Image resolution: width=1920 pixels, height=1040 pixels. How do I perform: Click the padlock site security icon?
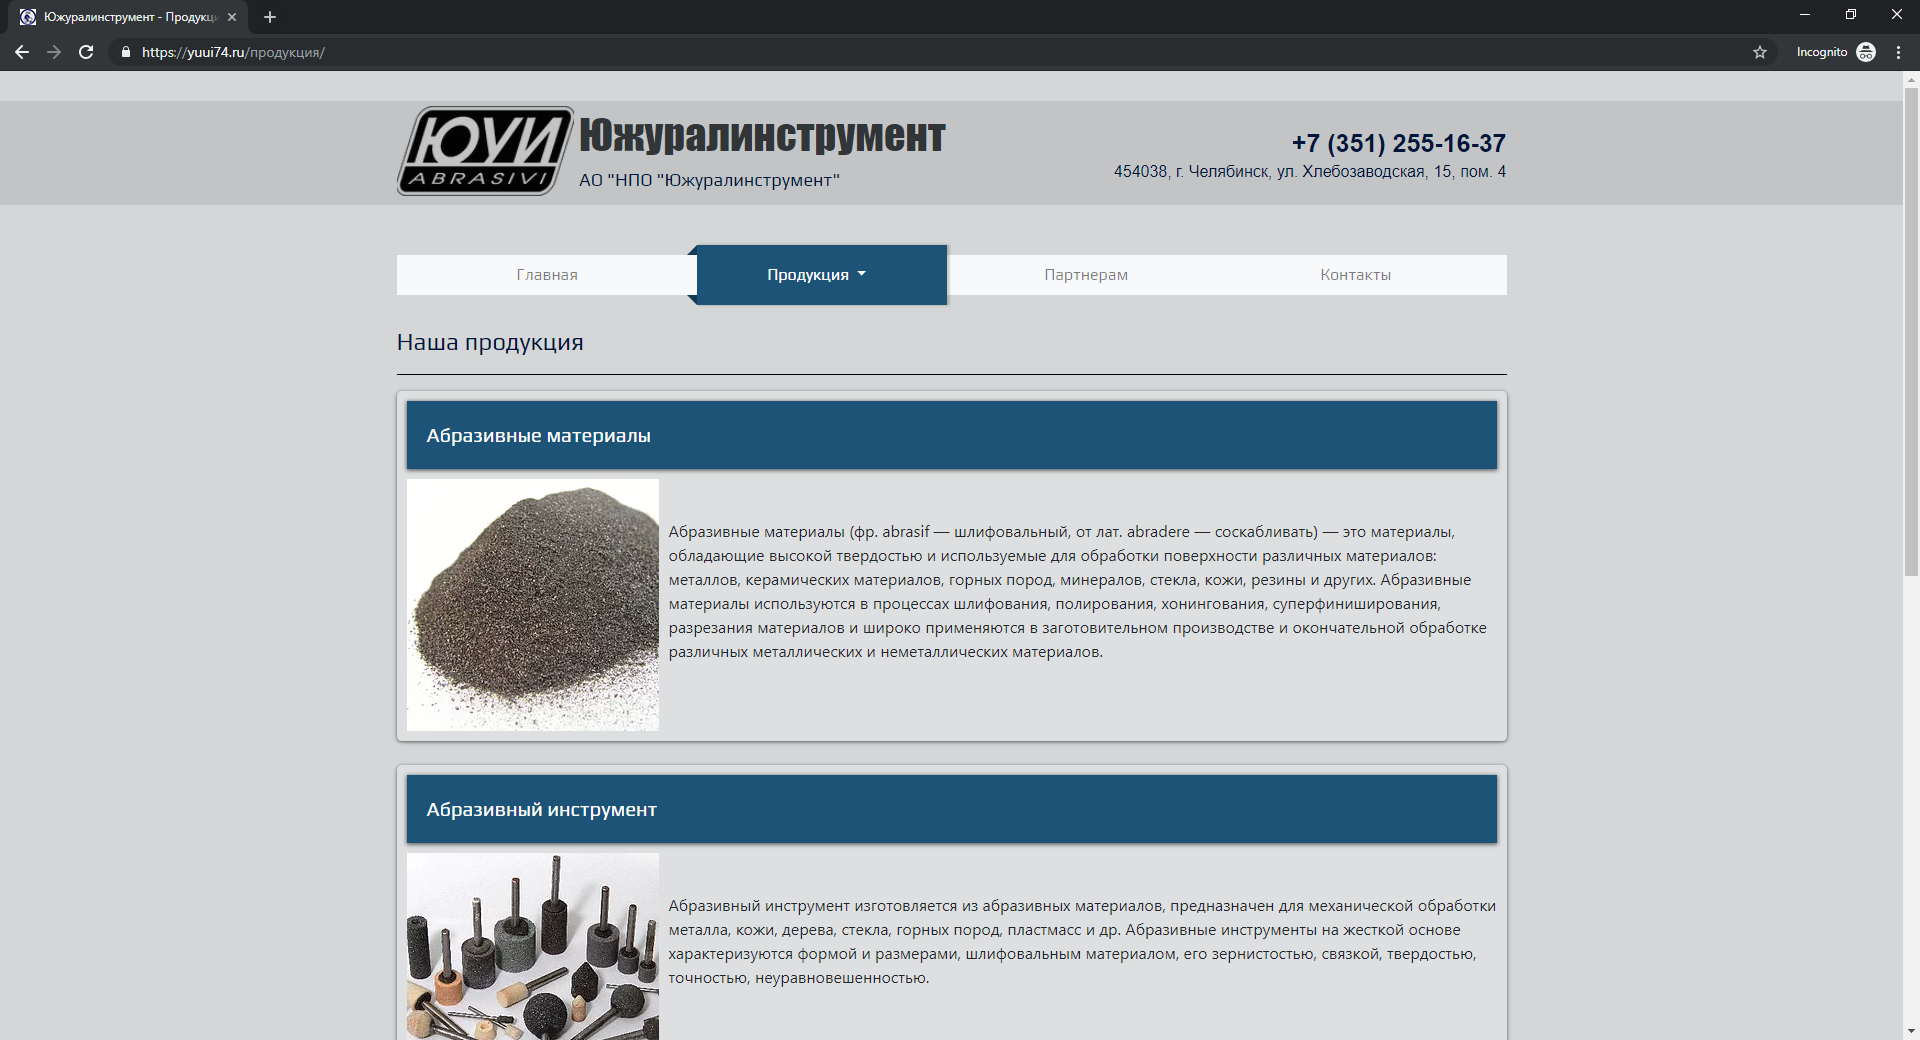pyautogui.click(x=126, y=52)
